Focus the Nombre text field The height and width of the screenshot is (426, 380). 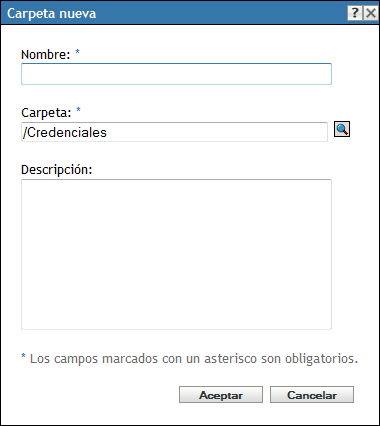pyautogui.click(x=176, y=74)
